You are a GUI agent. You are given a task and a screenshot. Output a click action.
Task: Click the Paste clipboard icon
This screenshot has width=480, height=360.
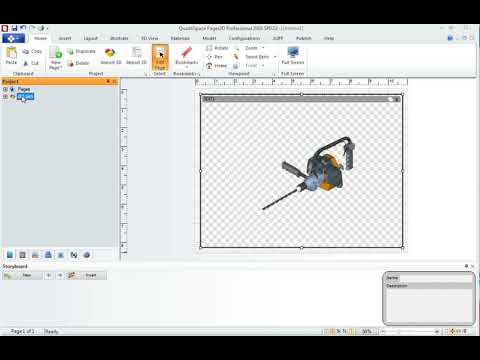click(11, 52)
